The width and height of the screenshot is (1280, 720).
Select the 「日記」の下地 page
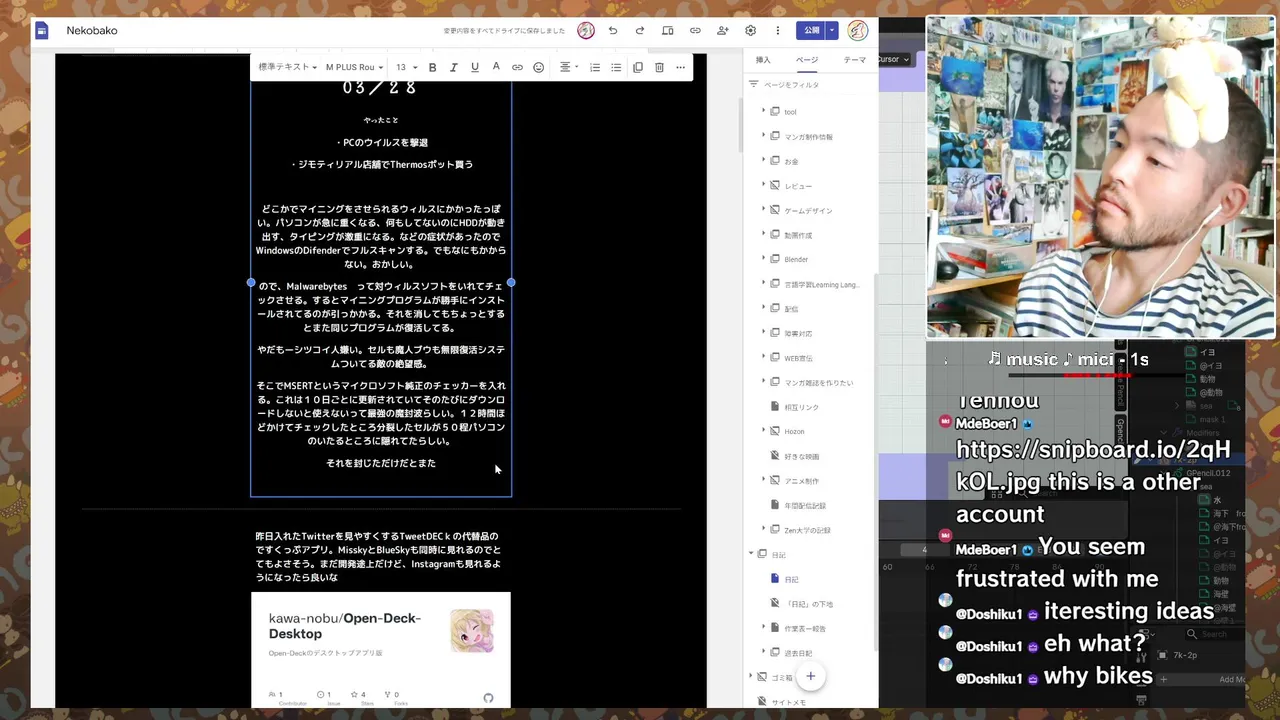[810, 604]
